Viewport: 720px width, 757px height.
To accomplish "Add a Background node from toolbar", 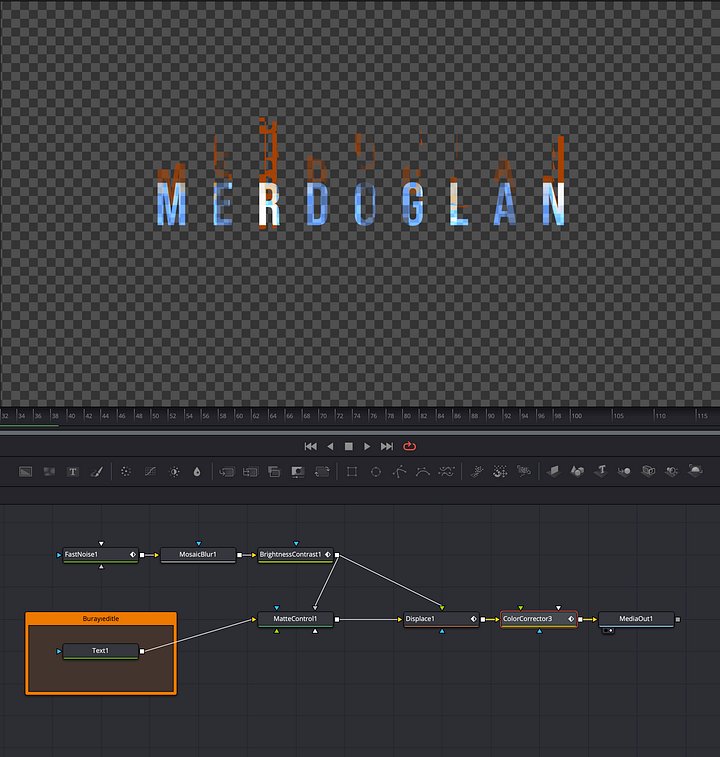I will coord(25,472).
